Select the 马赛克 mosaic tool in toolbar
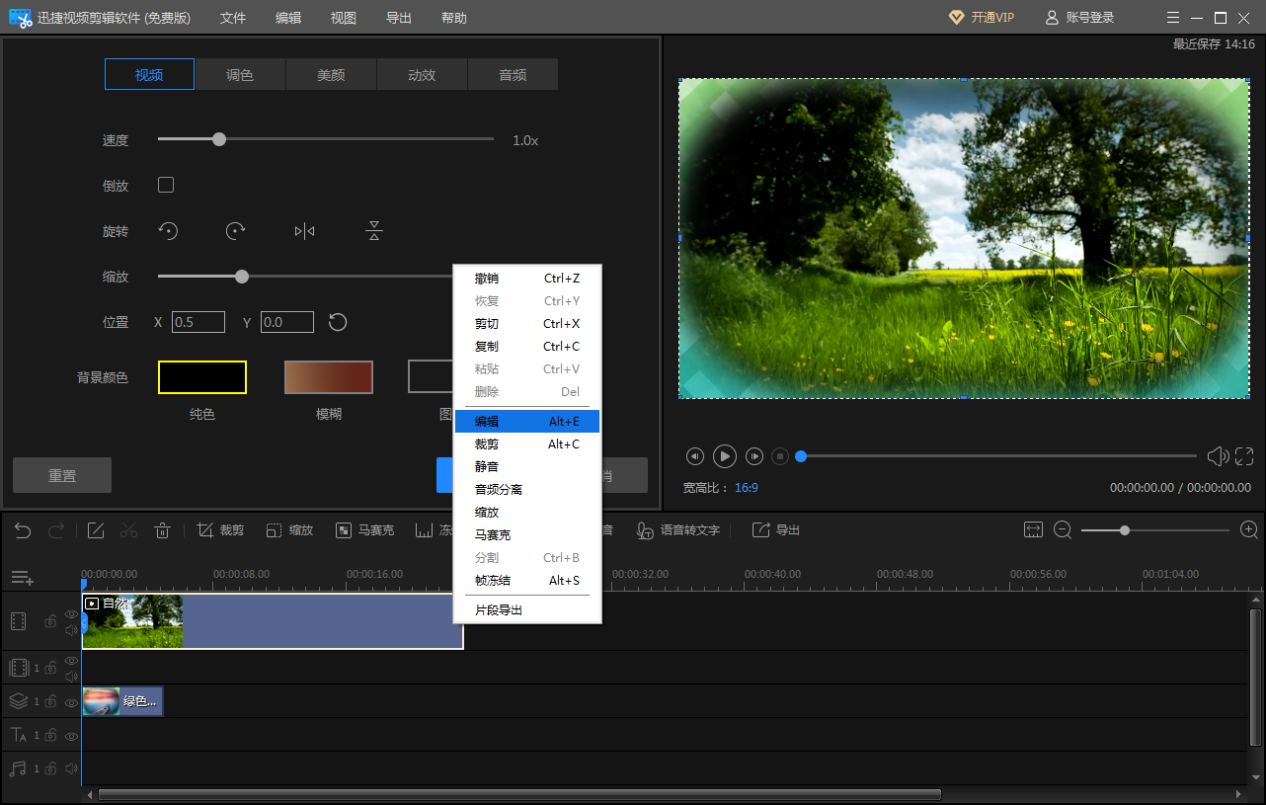The width and height of the screenshot is (1266, 805). point(365,530)
